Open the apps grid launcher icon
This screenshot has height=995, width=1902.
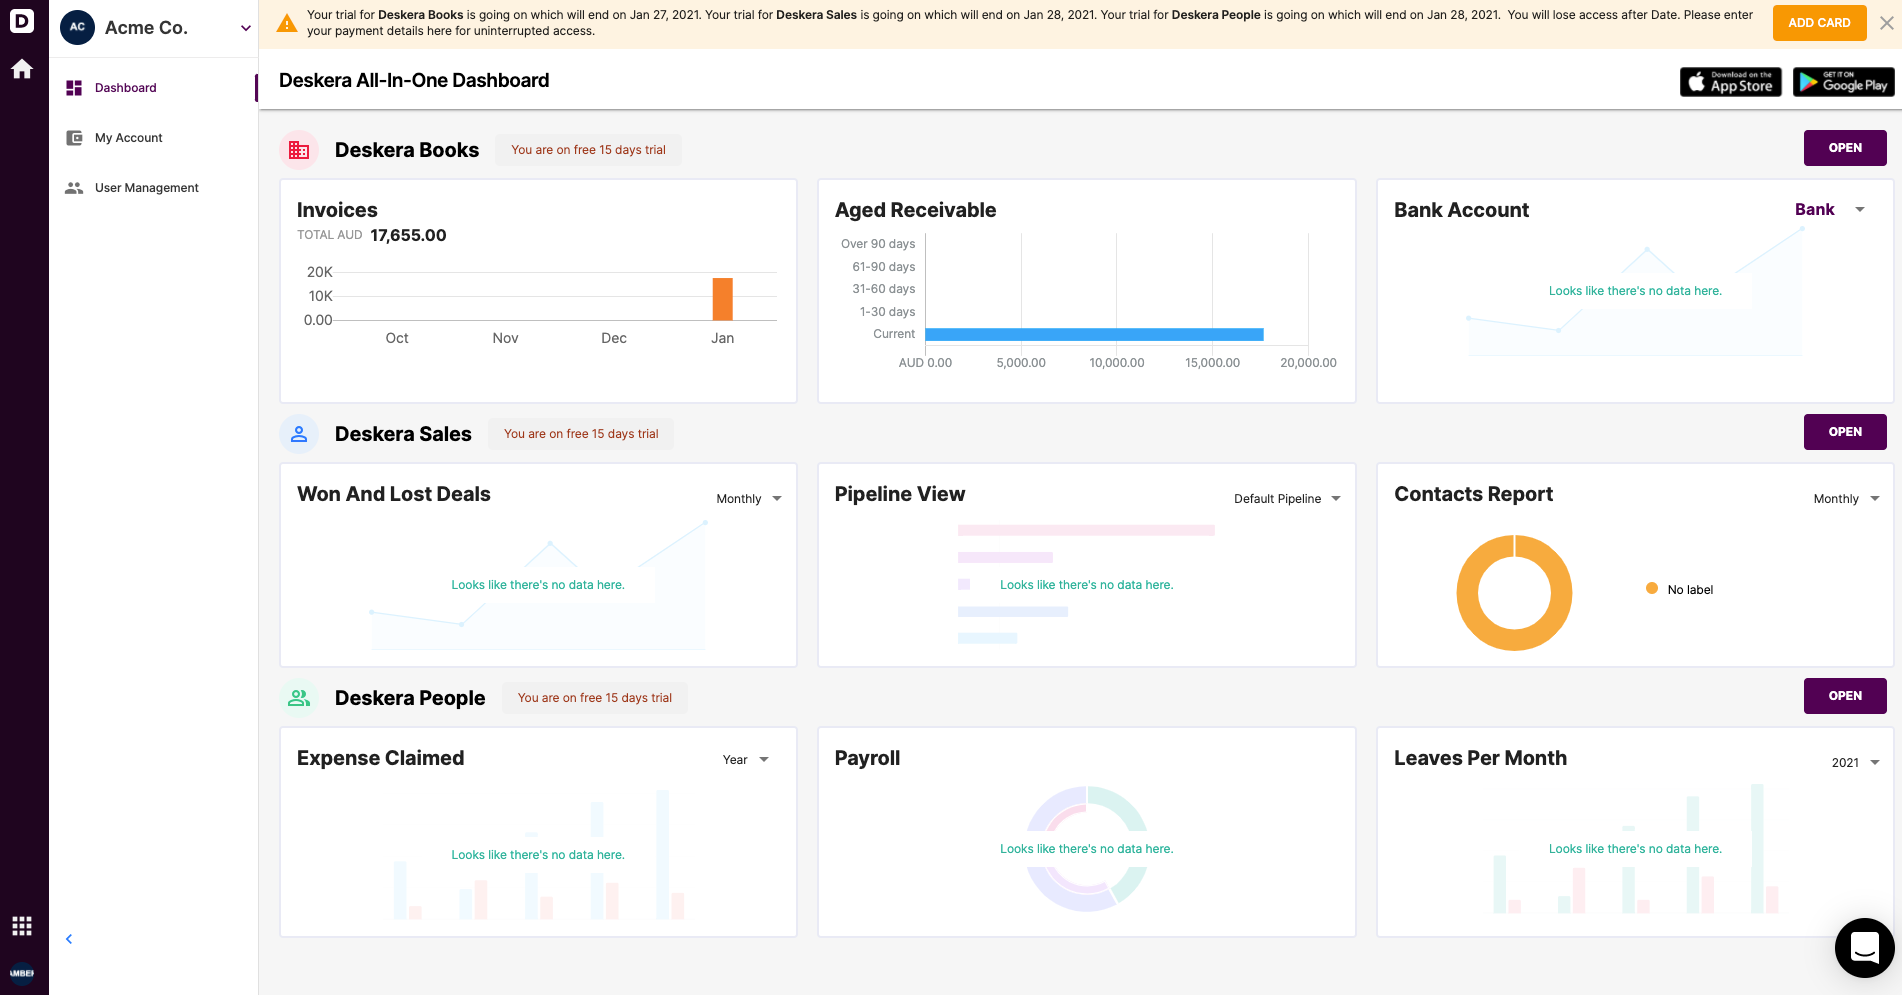(22, 926)
